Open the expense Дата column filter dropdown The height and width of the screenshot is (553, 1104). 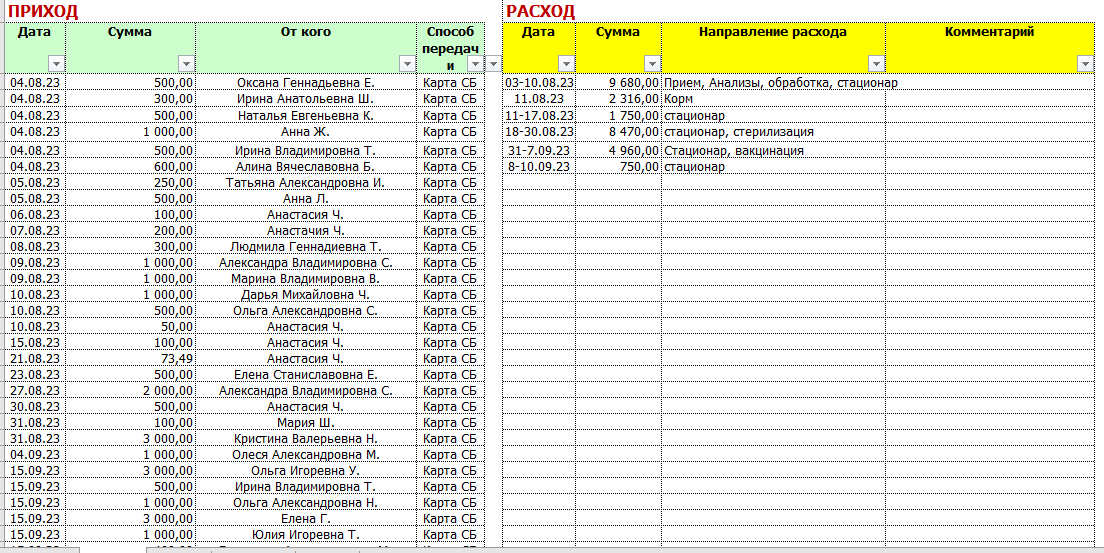pyautogui.click(x=567, y=63)
